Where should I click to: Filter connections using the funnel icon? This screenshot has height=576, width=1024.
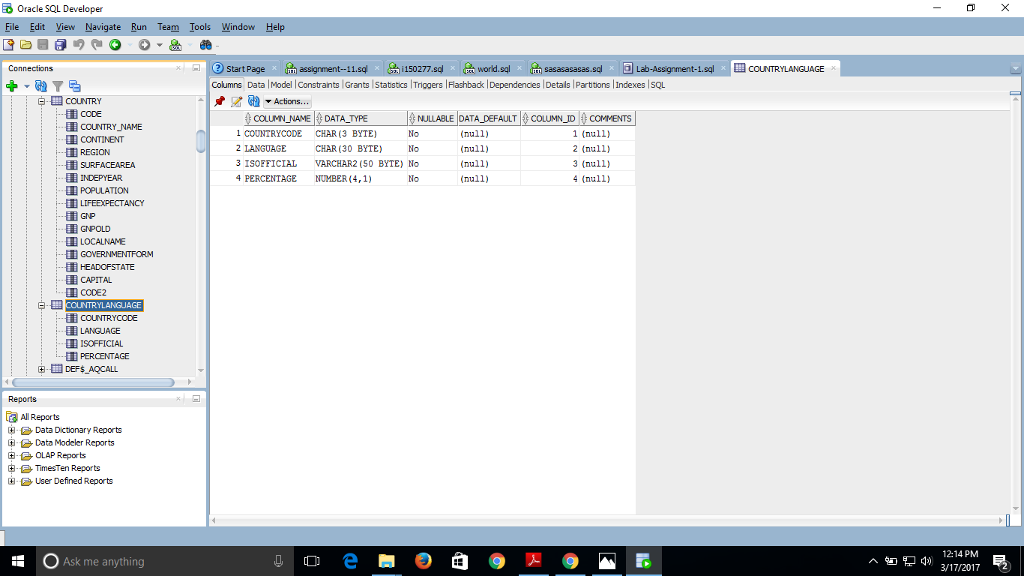click(x=57, y=85)
